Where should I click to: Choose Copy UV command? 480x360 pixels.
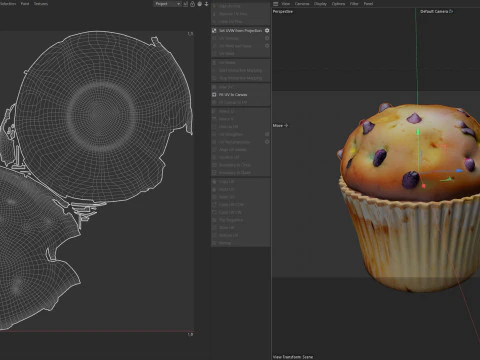(227, 181)
